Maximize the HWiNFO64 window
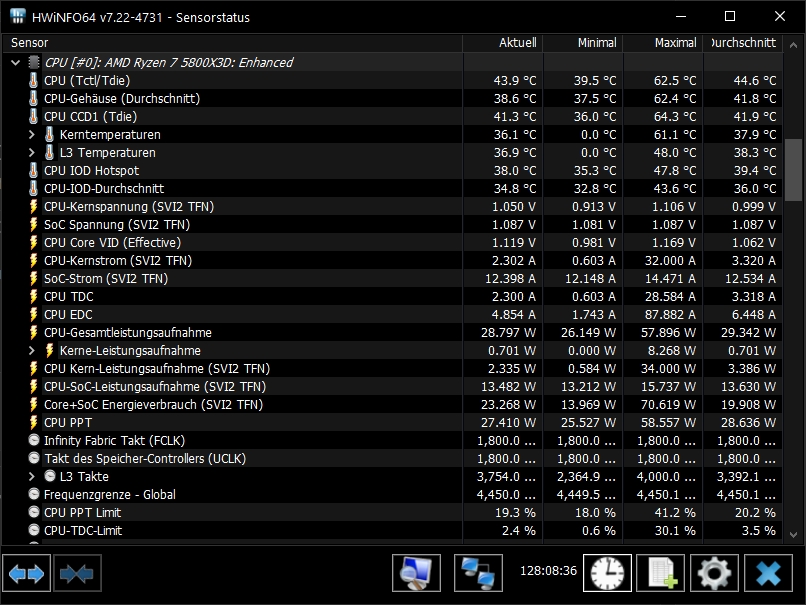The image size is (806, 605). pyautogui.click(x=730, y=16)
